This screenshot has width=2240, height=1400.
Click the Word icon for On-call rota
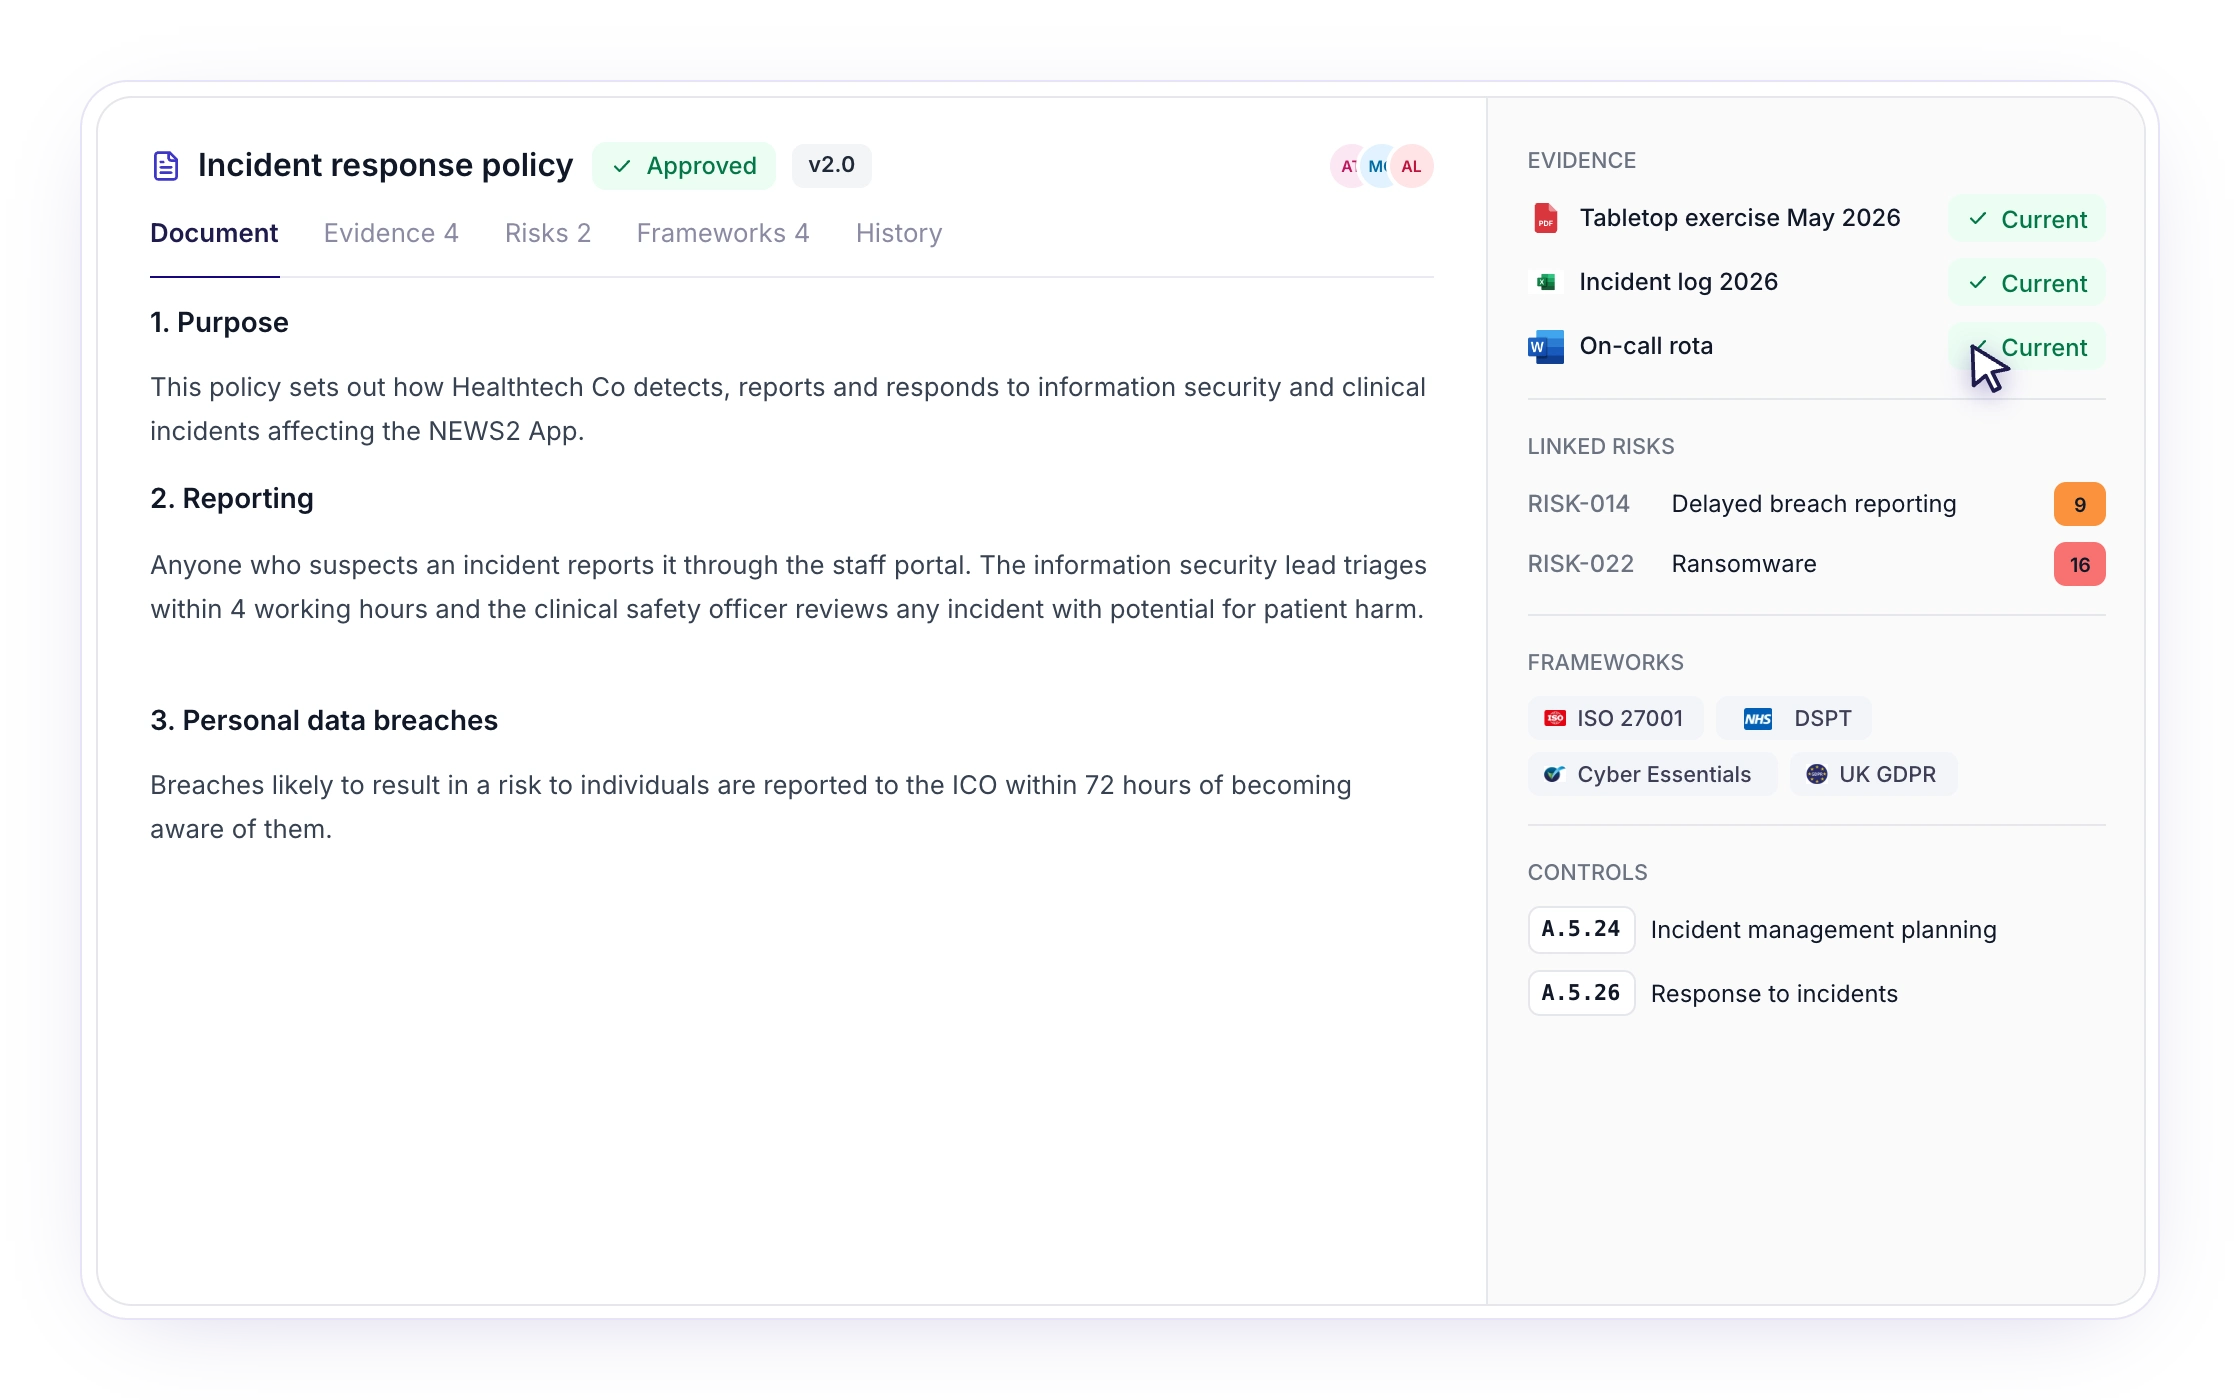[1545, 346]
